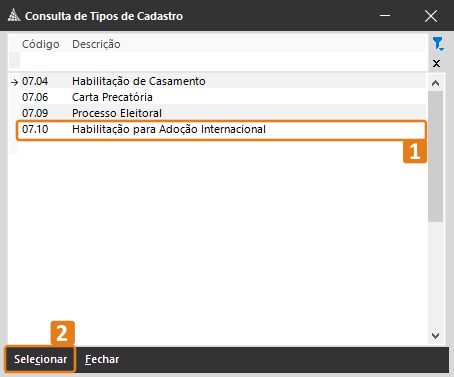Click the filter field under Descrição
Screen dimensions: 454x377
(248, 61)
